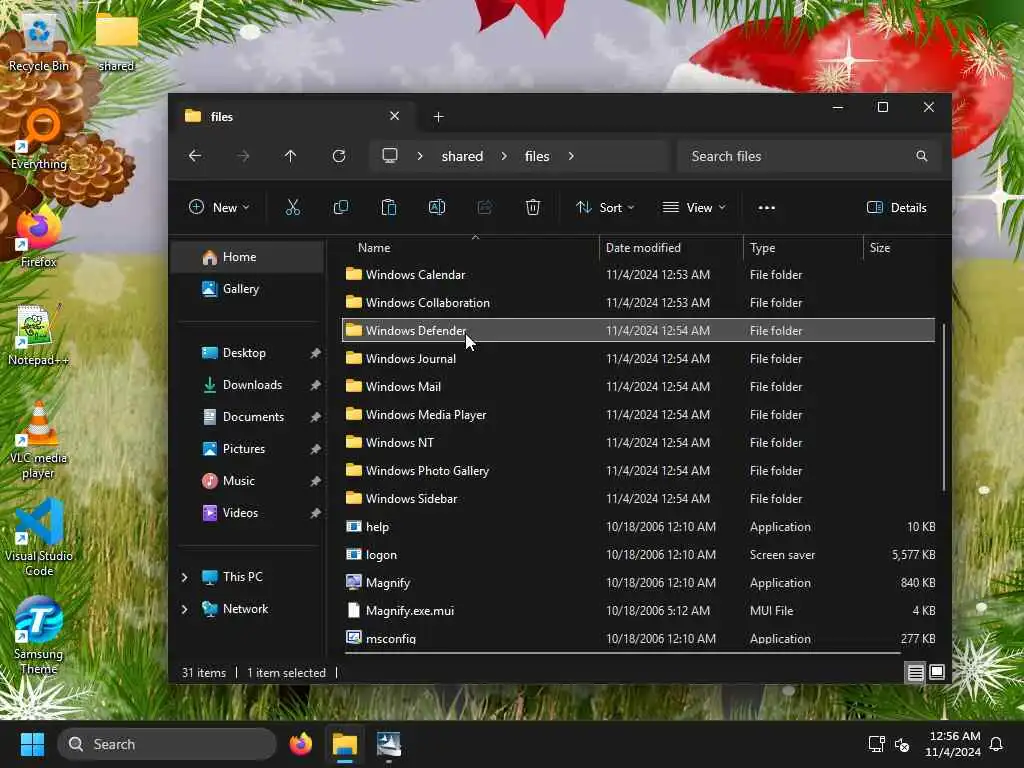1024x768 pixels.
Task: Unpin Pictures from quick access
Action: point(315,449)
